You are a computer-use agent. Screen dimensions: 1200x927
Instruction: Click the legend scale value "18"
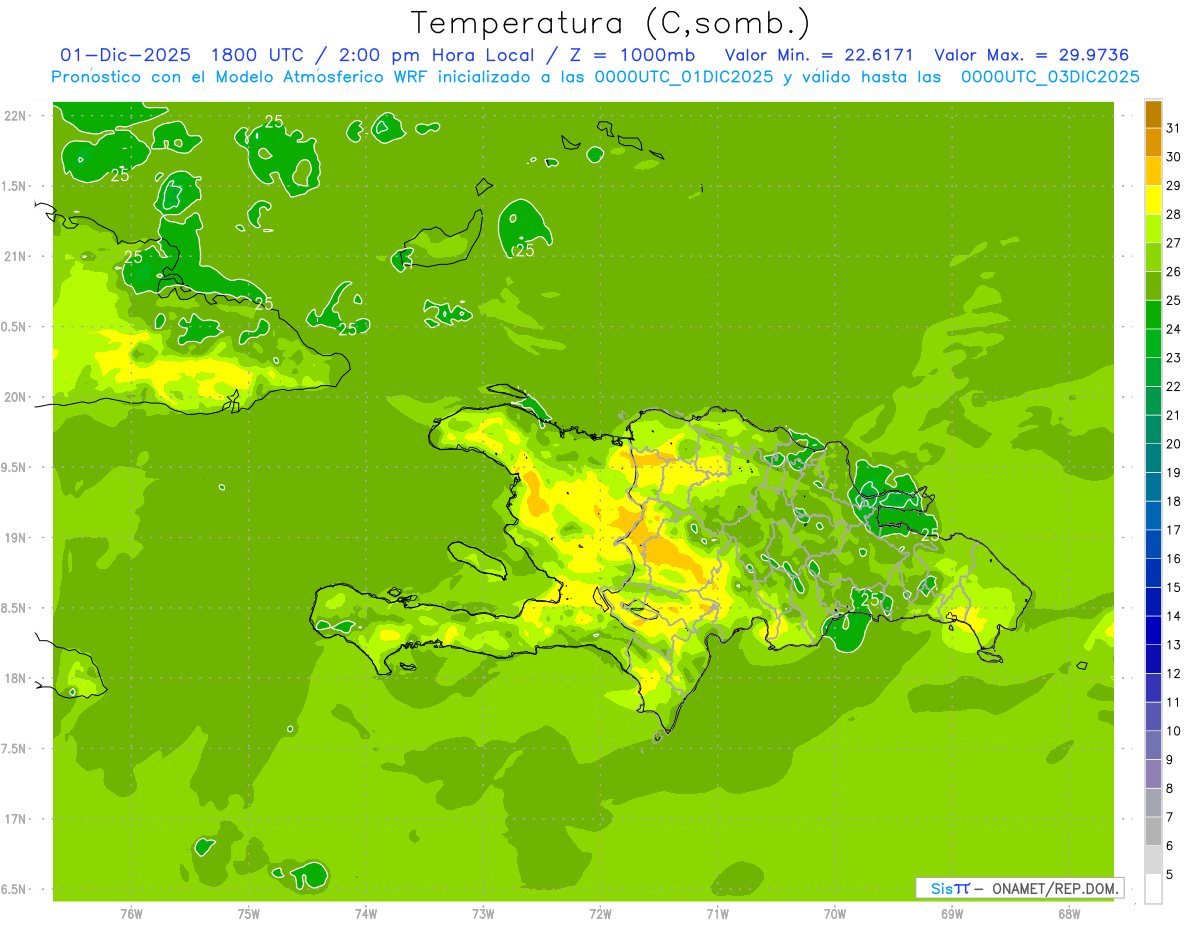coord(1173,502)
